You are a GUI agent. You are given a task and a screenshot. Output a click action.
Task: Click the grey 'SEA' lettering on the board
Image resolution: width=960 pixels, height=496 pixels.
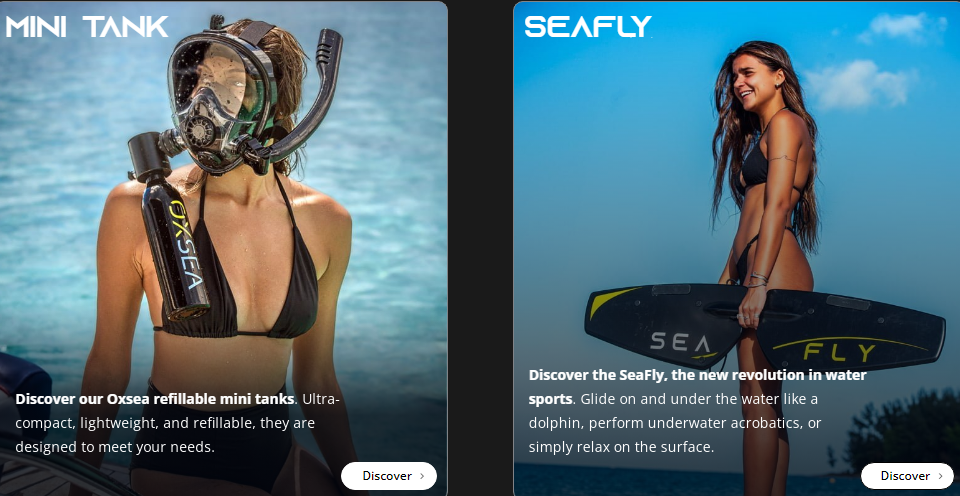680,342
